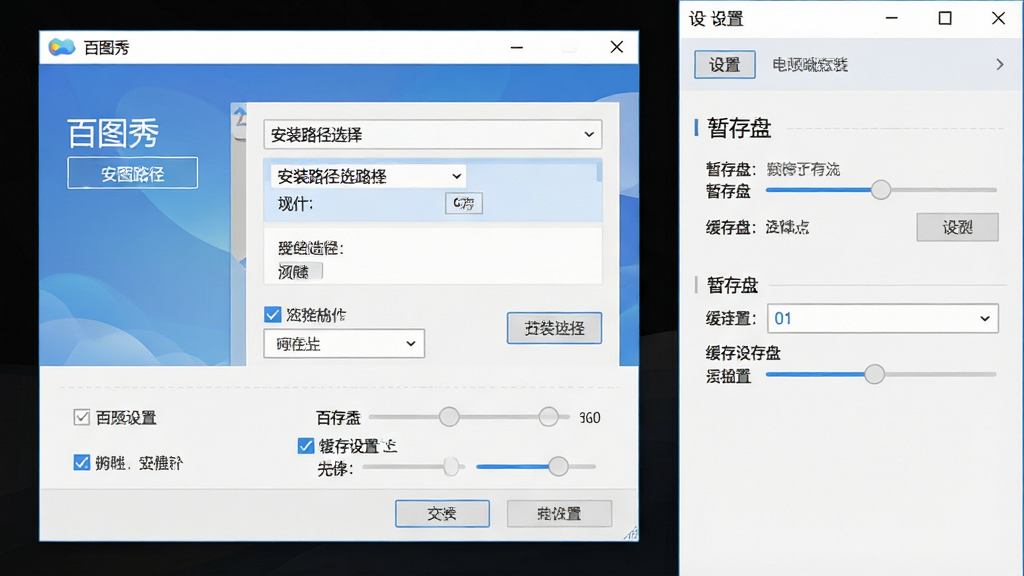Open the dropdown below the install panel checkbox
Image resolution: width=1024 pixels, height=576 pixels.
coord(344,344)
